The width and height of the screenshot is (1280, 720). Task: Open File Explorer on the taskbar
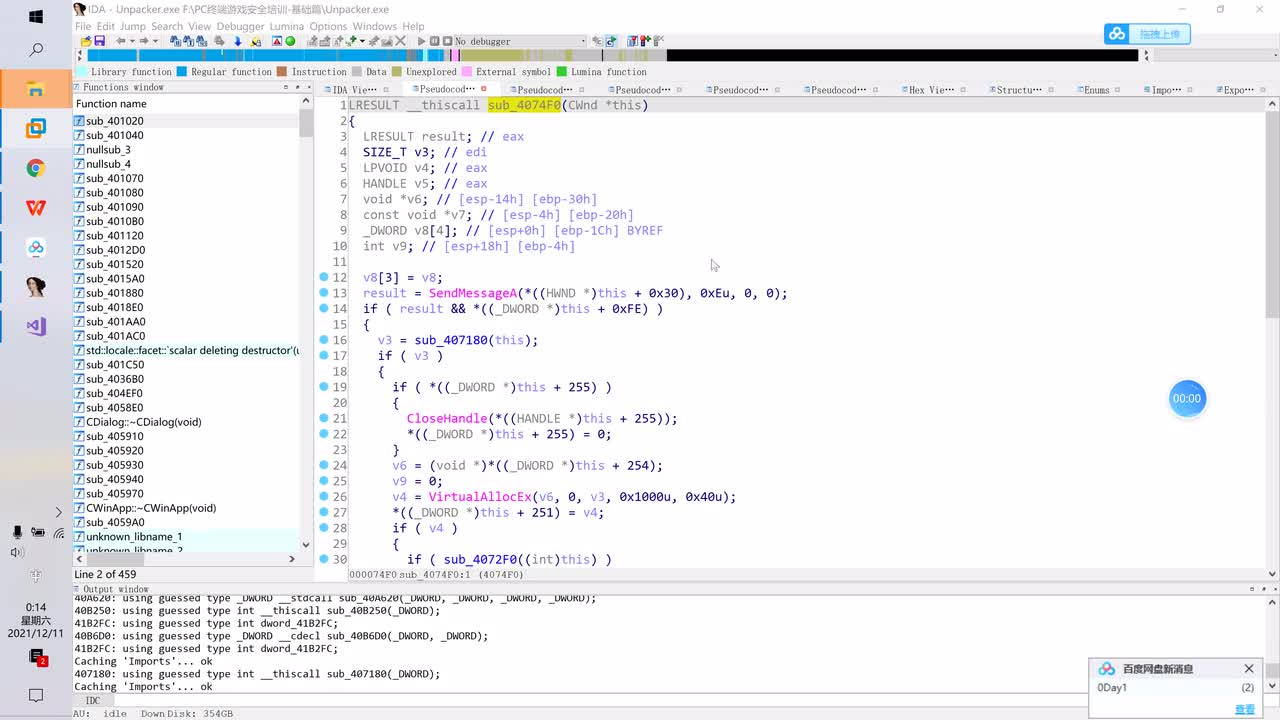tap(36, 88)
